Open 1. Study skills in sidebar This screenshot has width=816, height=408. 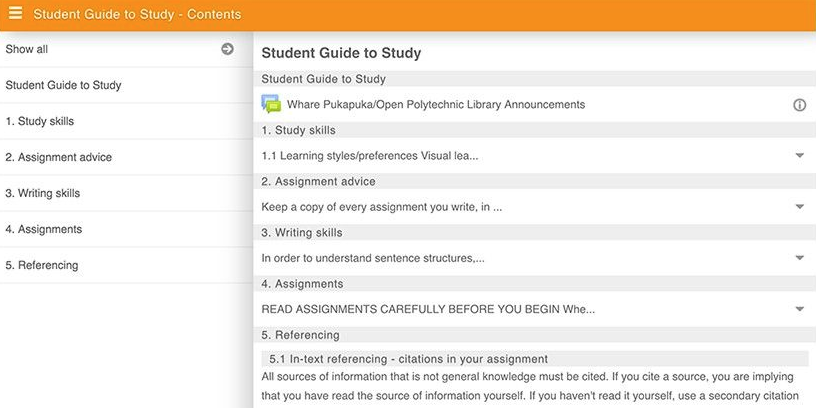126,121
